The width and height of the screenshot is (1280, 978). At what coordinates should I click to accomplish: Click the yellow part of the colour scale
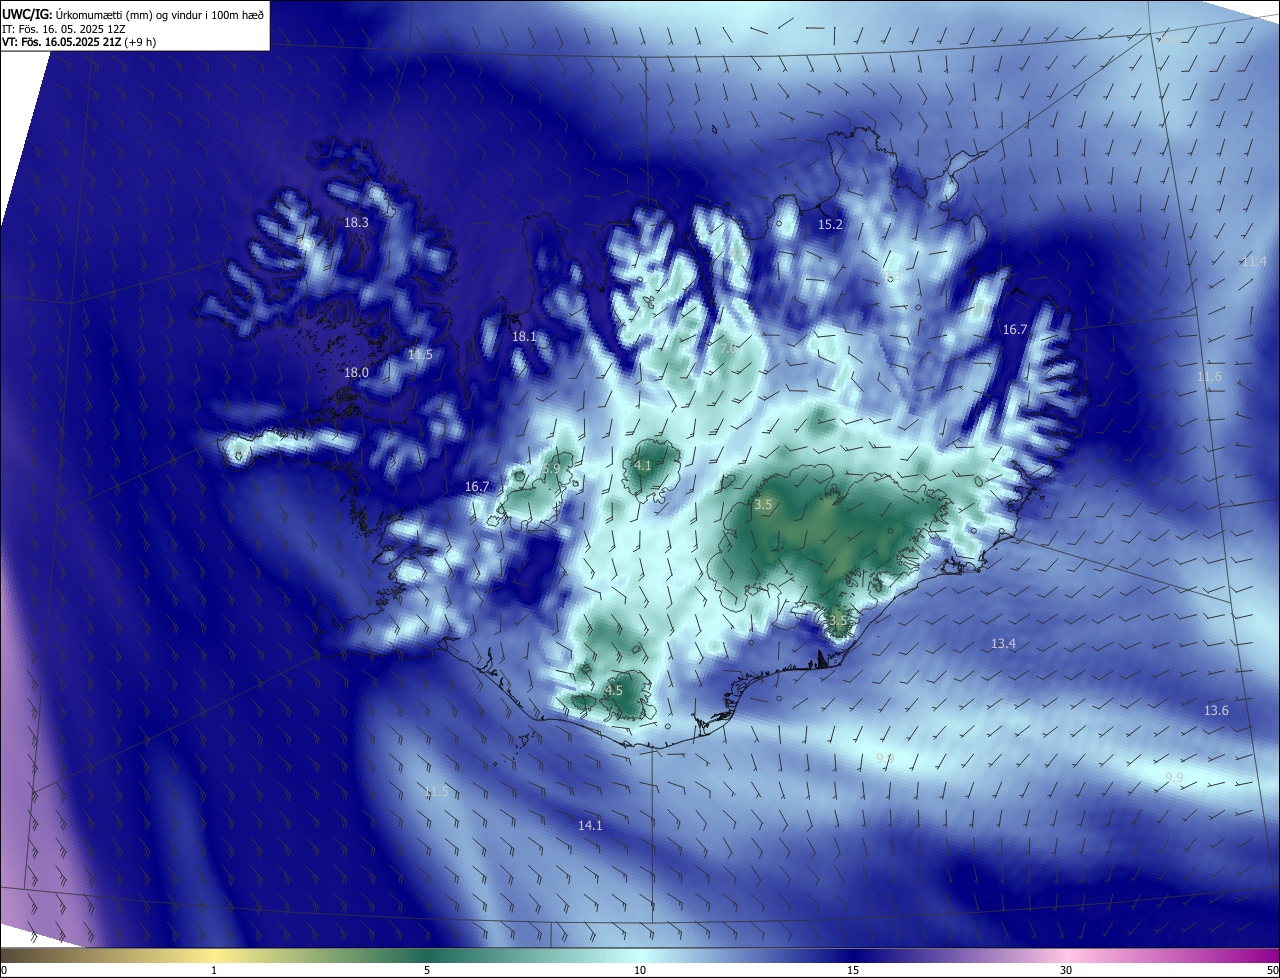pos(215,955)
